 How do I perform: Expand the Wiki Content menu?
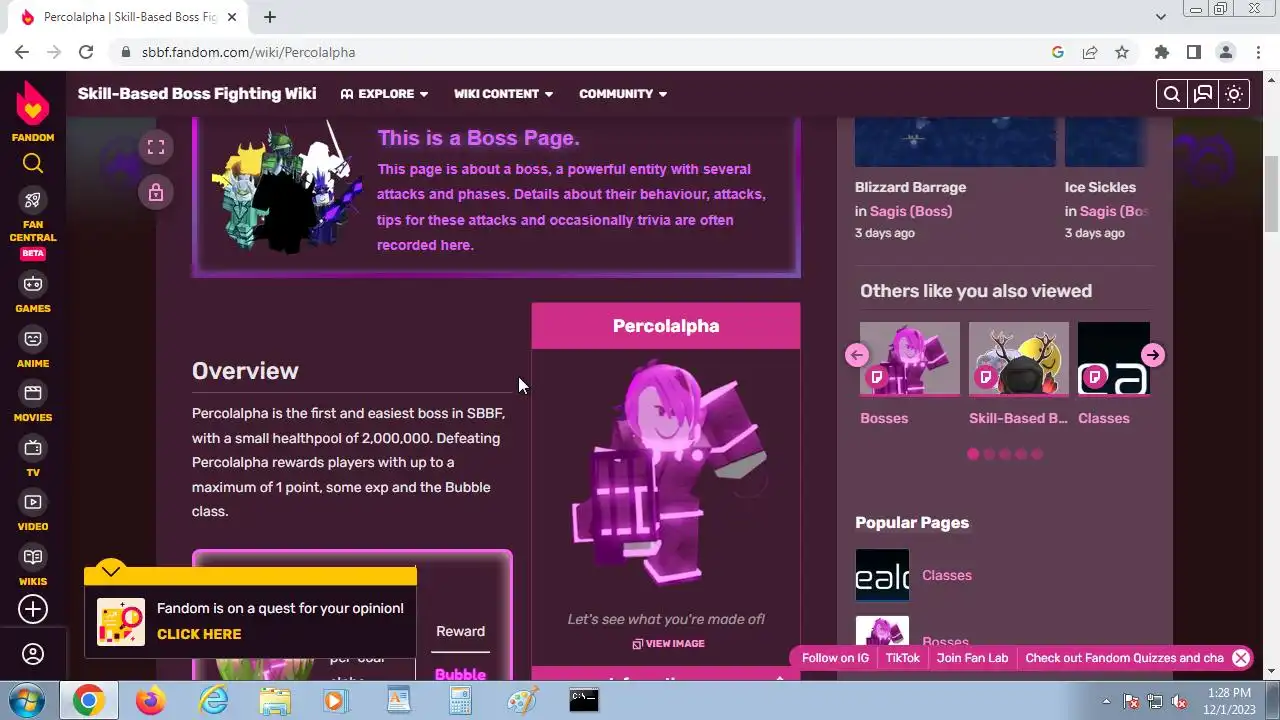point(503,94)
